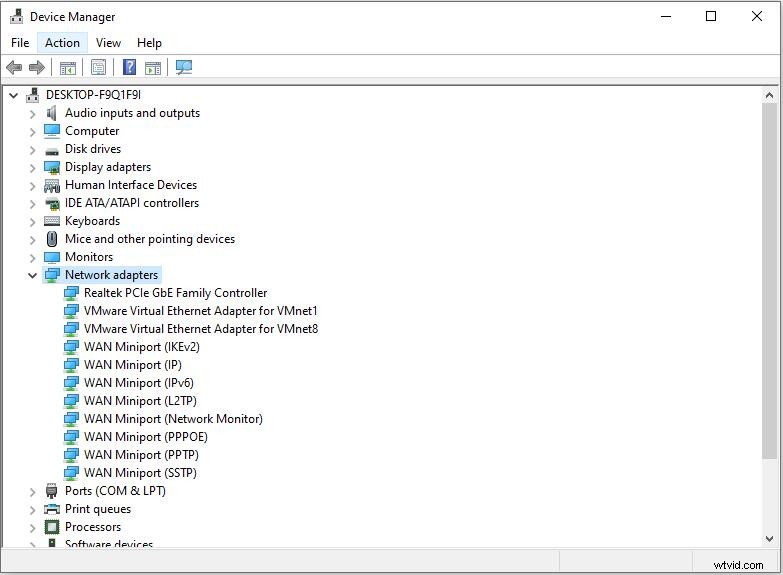Screen dimensions: 783x575
Task: Maximize the Device Manager window
Action: click(711, 16)
